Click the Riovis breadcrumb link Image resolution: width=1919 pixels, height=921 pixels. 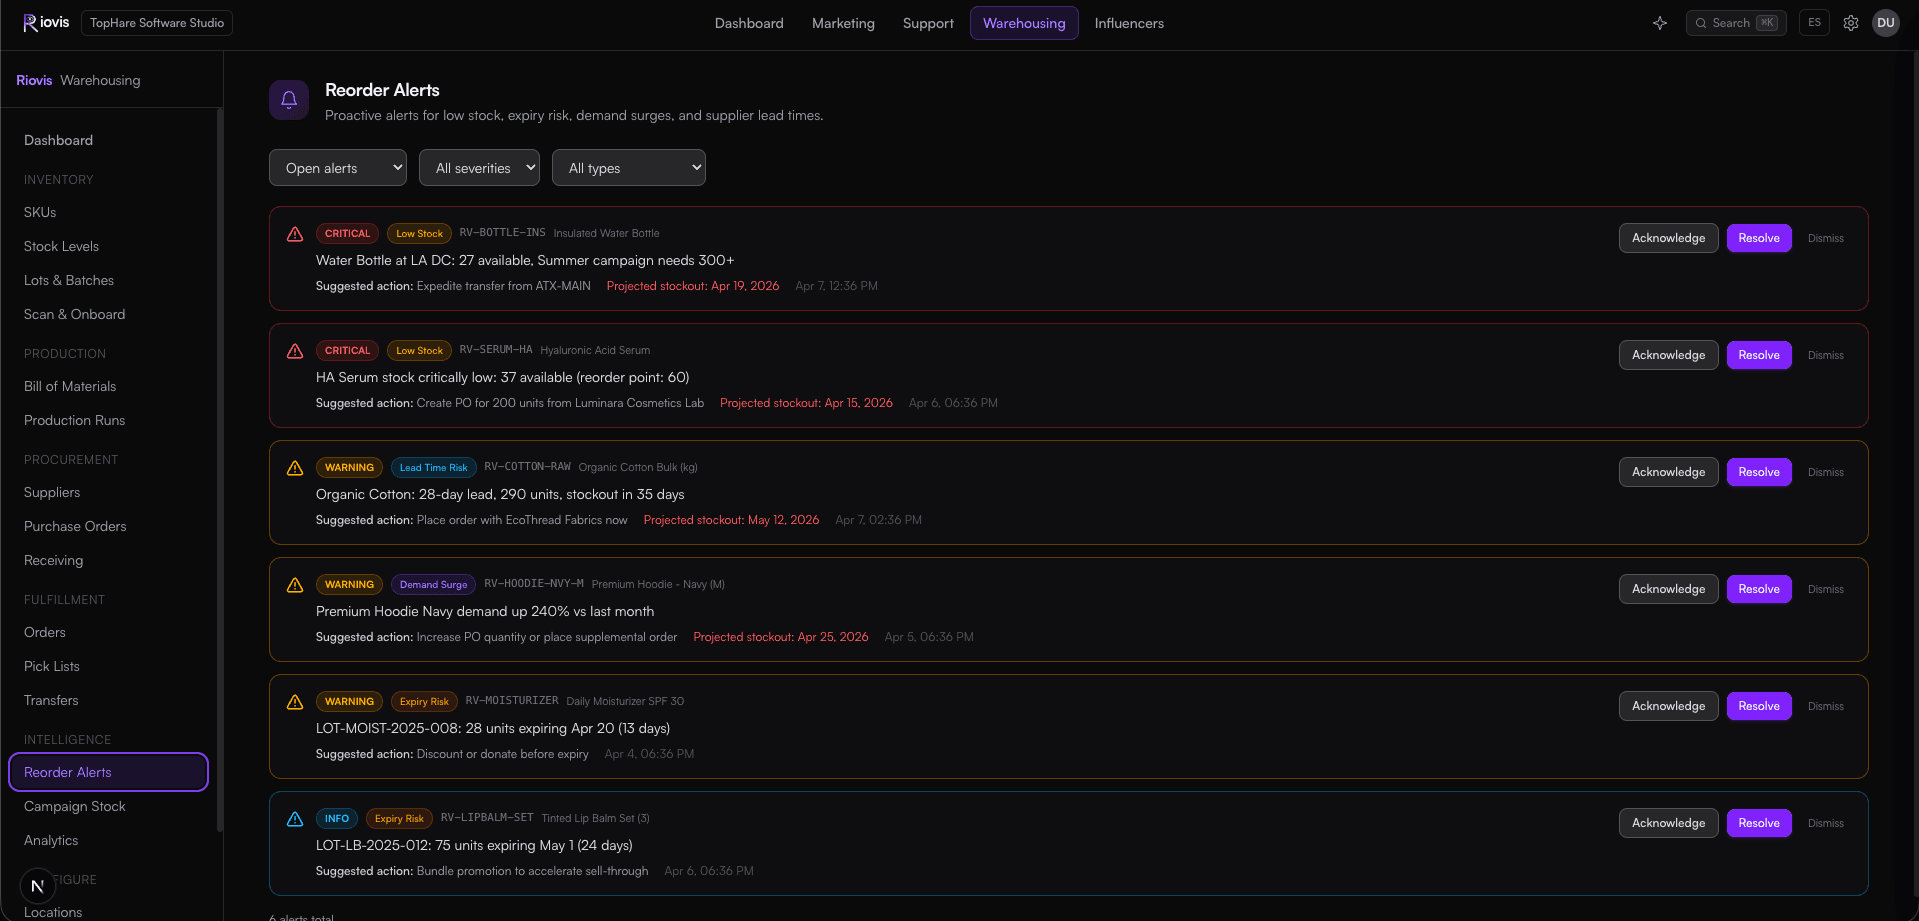[x=34, y=80]
